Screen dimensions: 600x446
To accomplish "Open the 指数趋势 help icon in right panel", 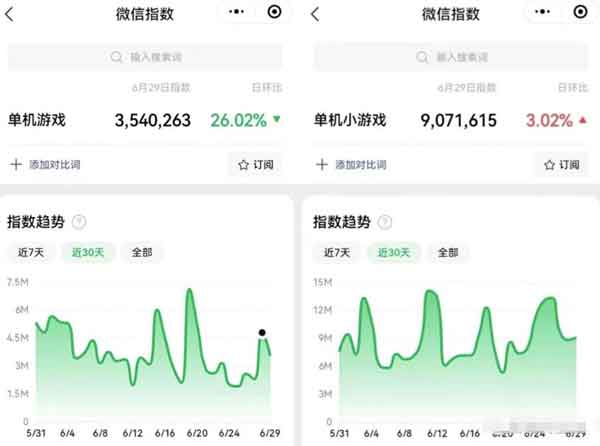I will coord(385,222).
